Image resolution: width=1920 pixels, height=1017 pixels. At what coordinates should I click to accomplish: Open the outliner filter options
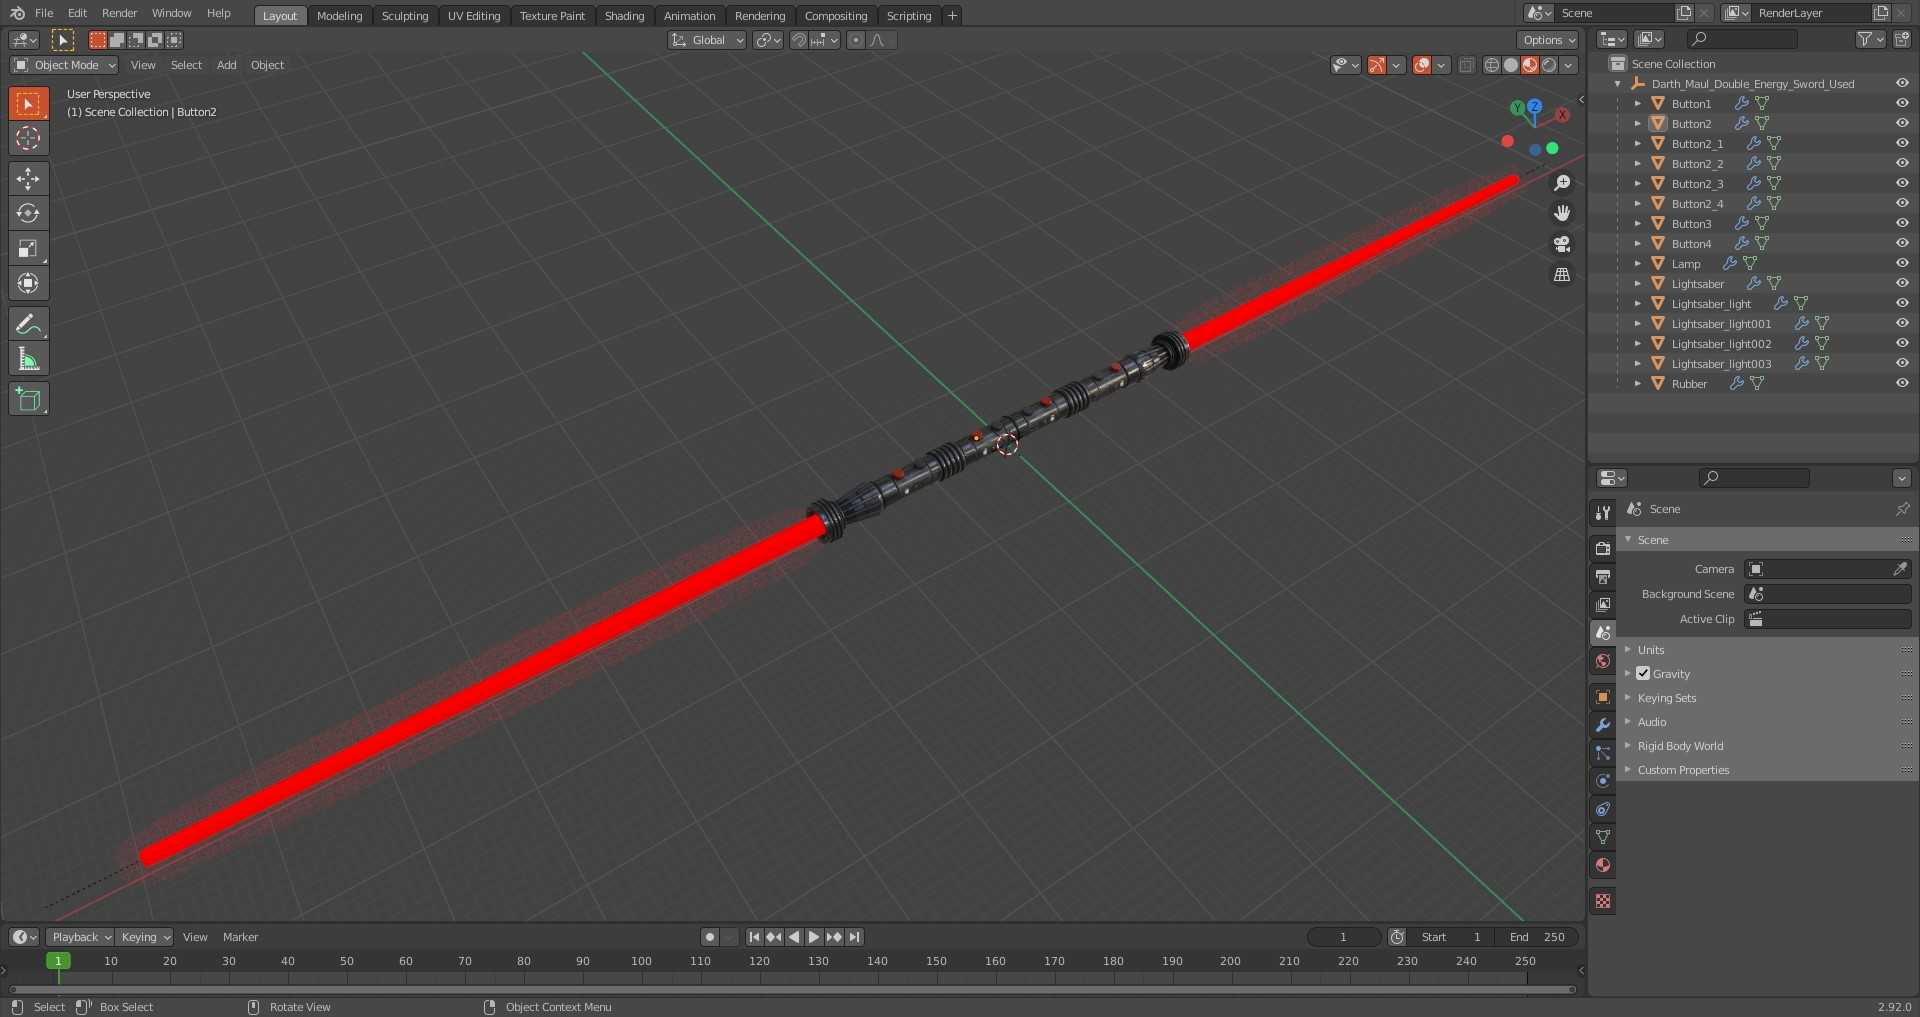[x=1869, y=39]
